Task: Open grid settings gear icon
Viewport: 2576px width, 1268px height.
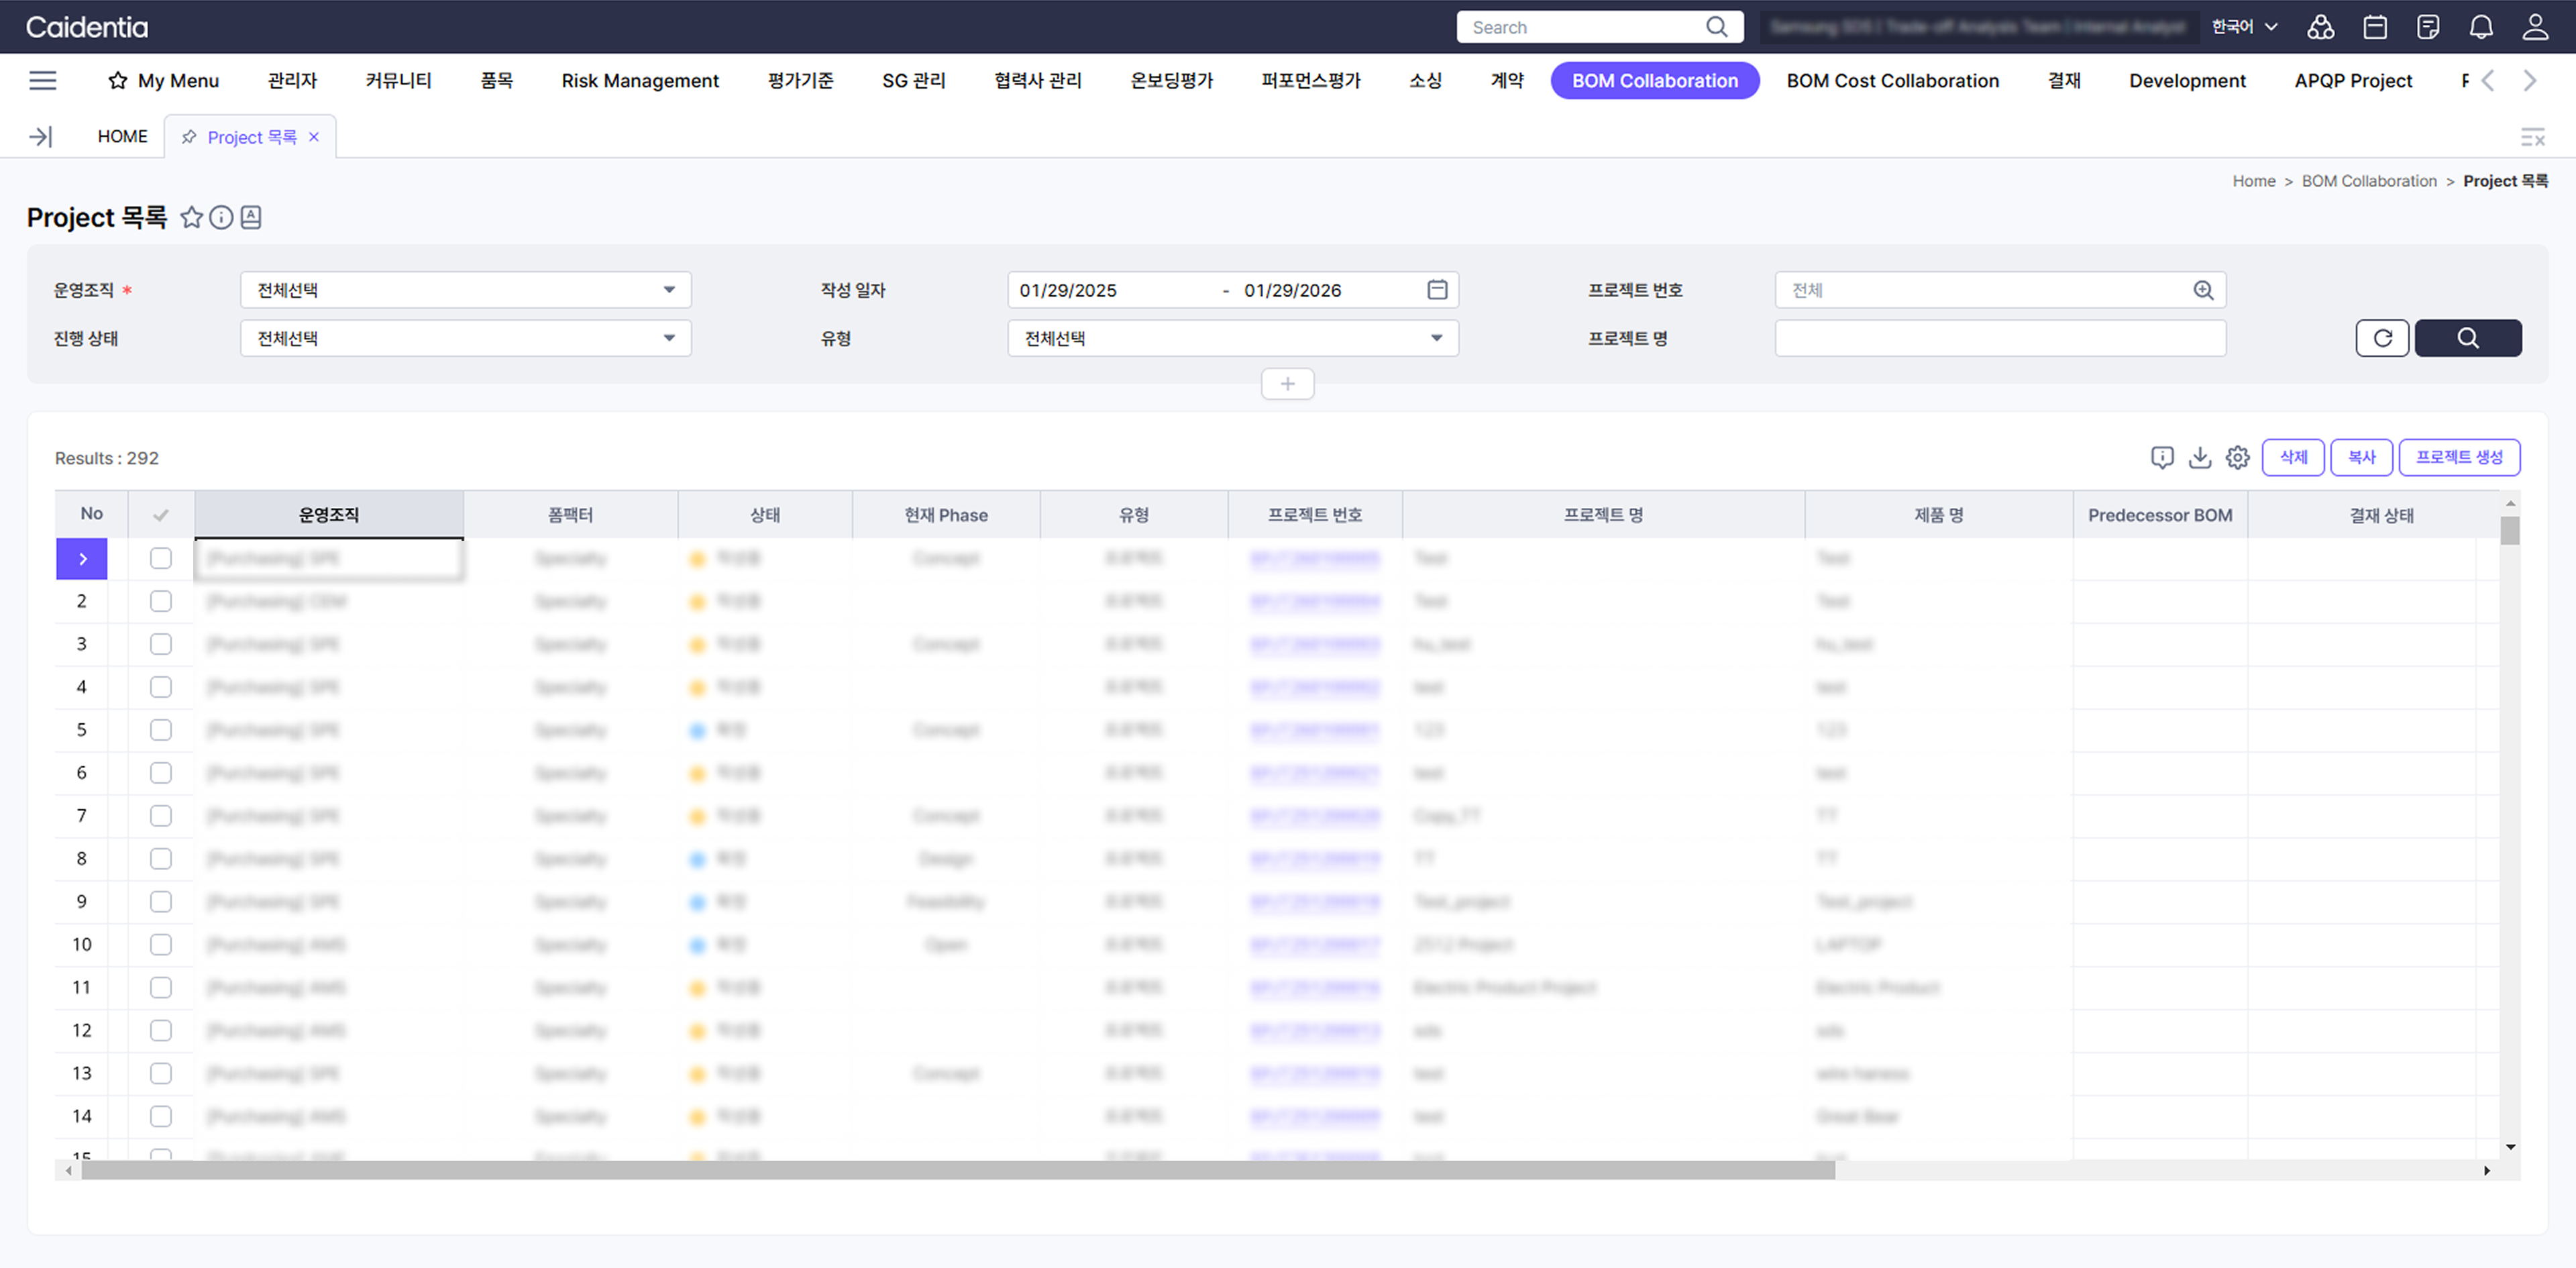Action: click(x=2237, y=457)
